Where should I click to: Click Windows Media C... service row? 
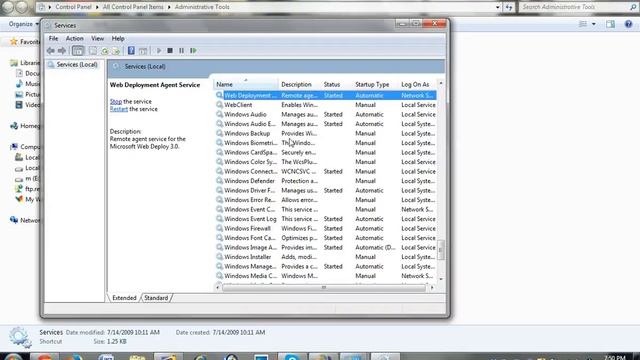click(x=325, y=276)
